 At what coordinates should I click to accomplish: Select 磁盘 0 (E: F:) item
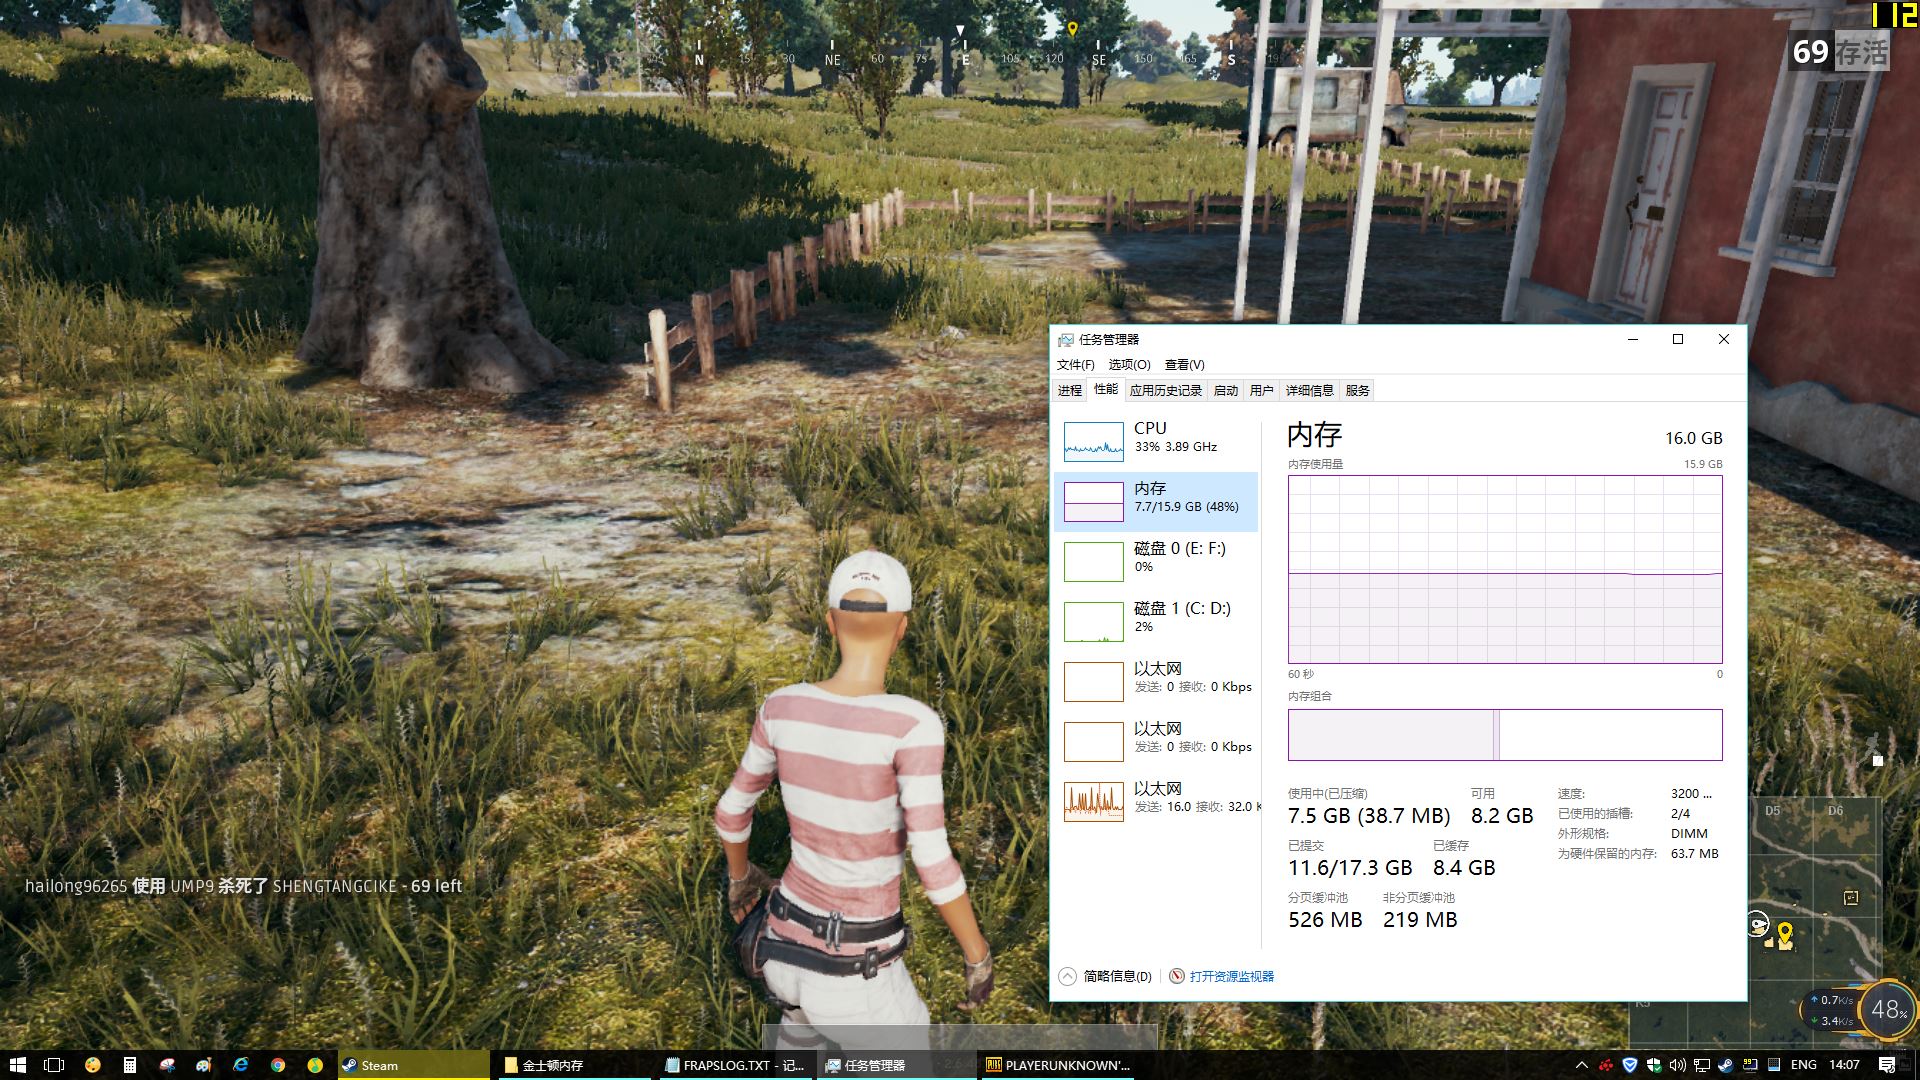(x=1157, y=561)
